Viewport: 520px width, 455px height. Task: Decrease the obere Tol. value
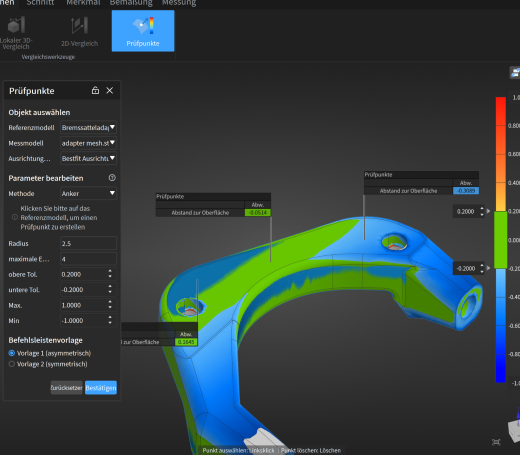tap(110, 277)
